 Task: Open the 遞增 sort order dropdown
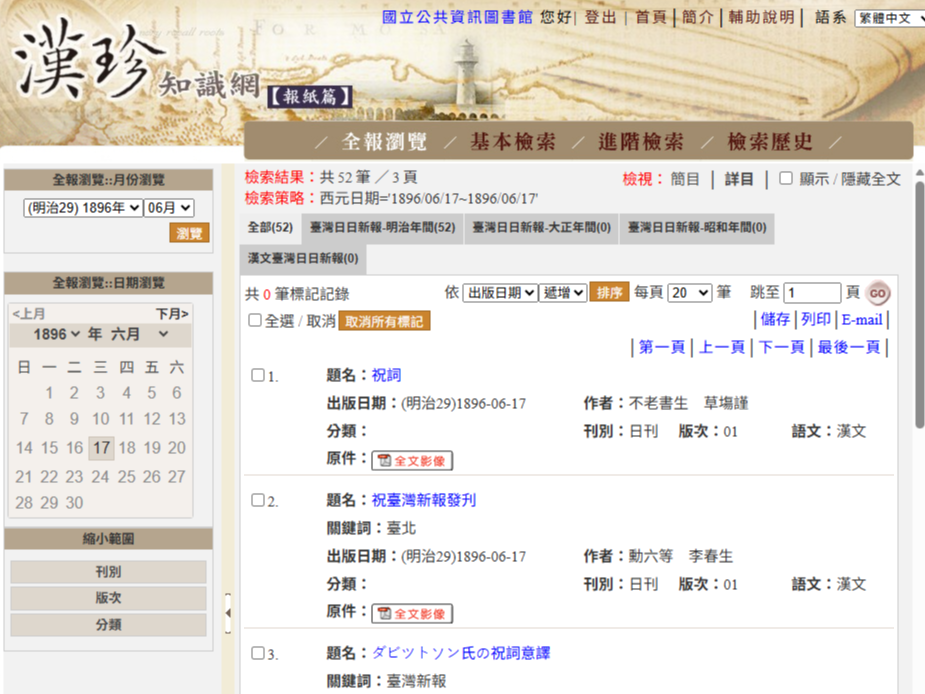point(563,293)
